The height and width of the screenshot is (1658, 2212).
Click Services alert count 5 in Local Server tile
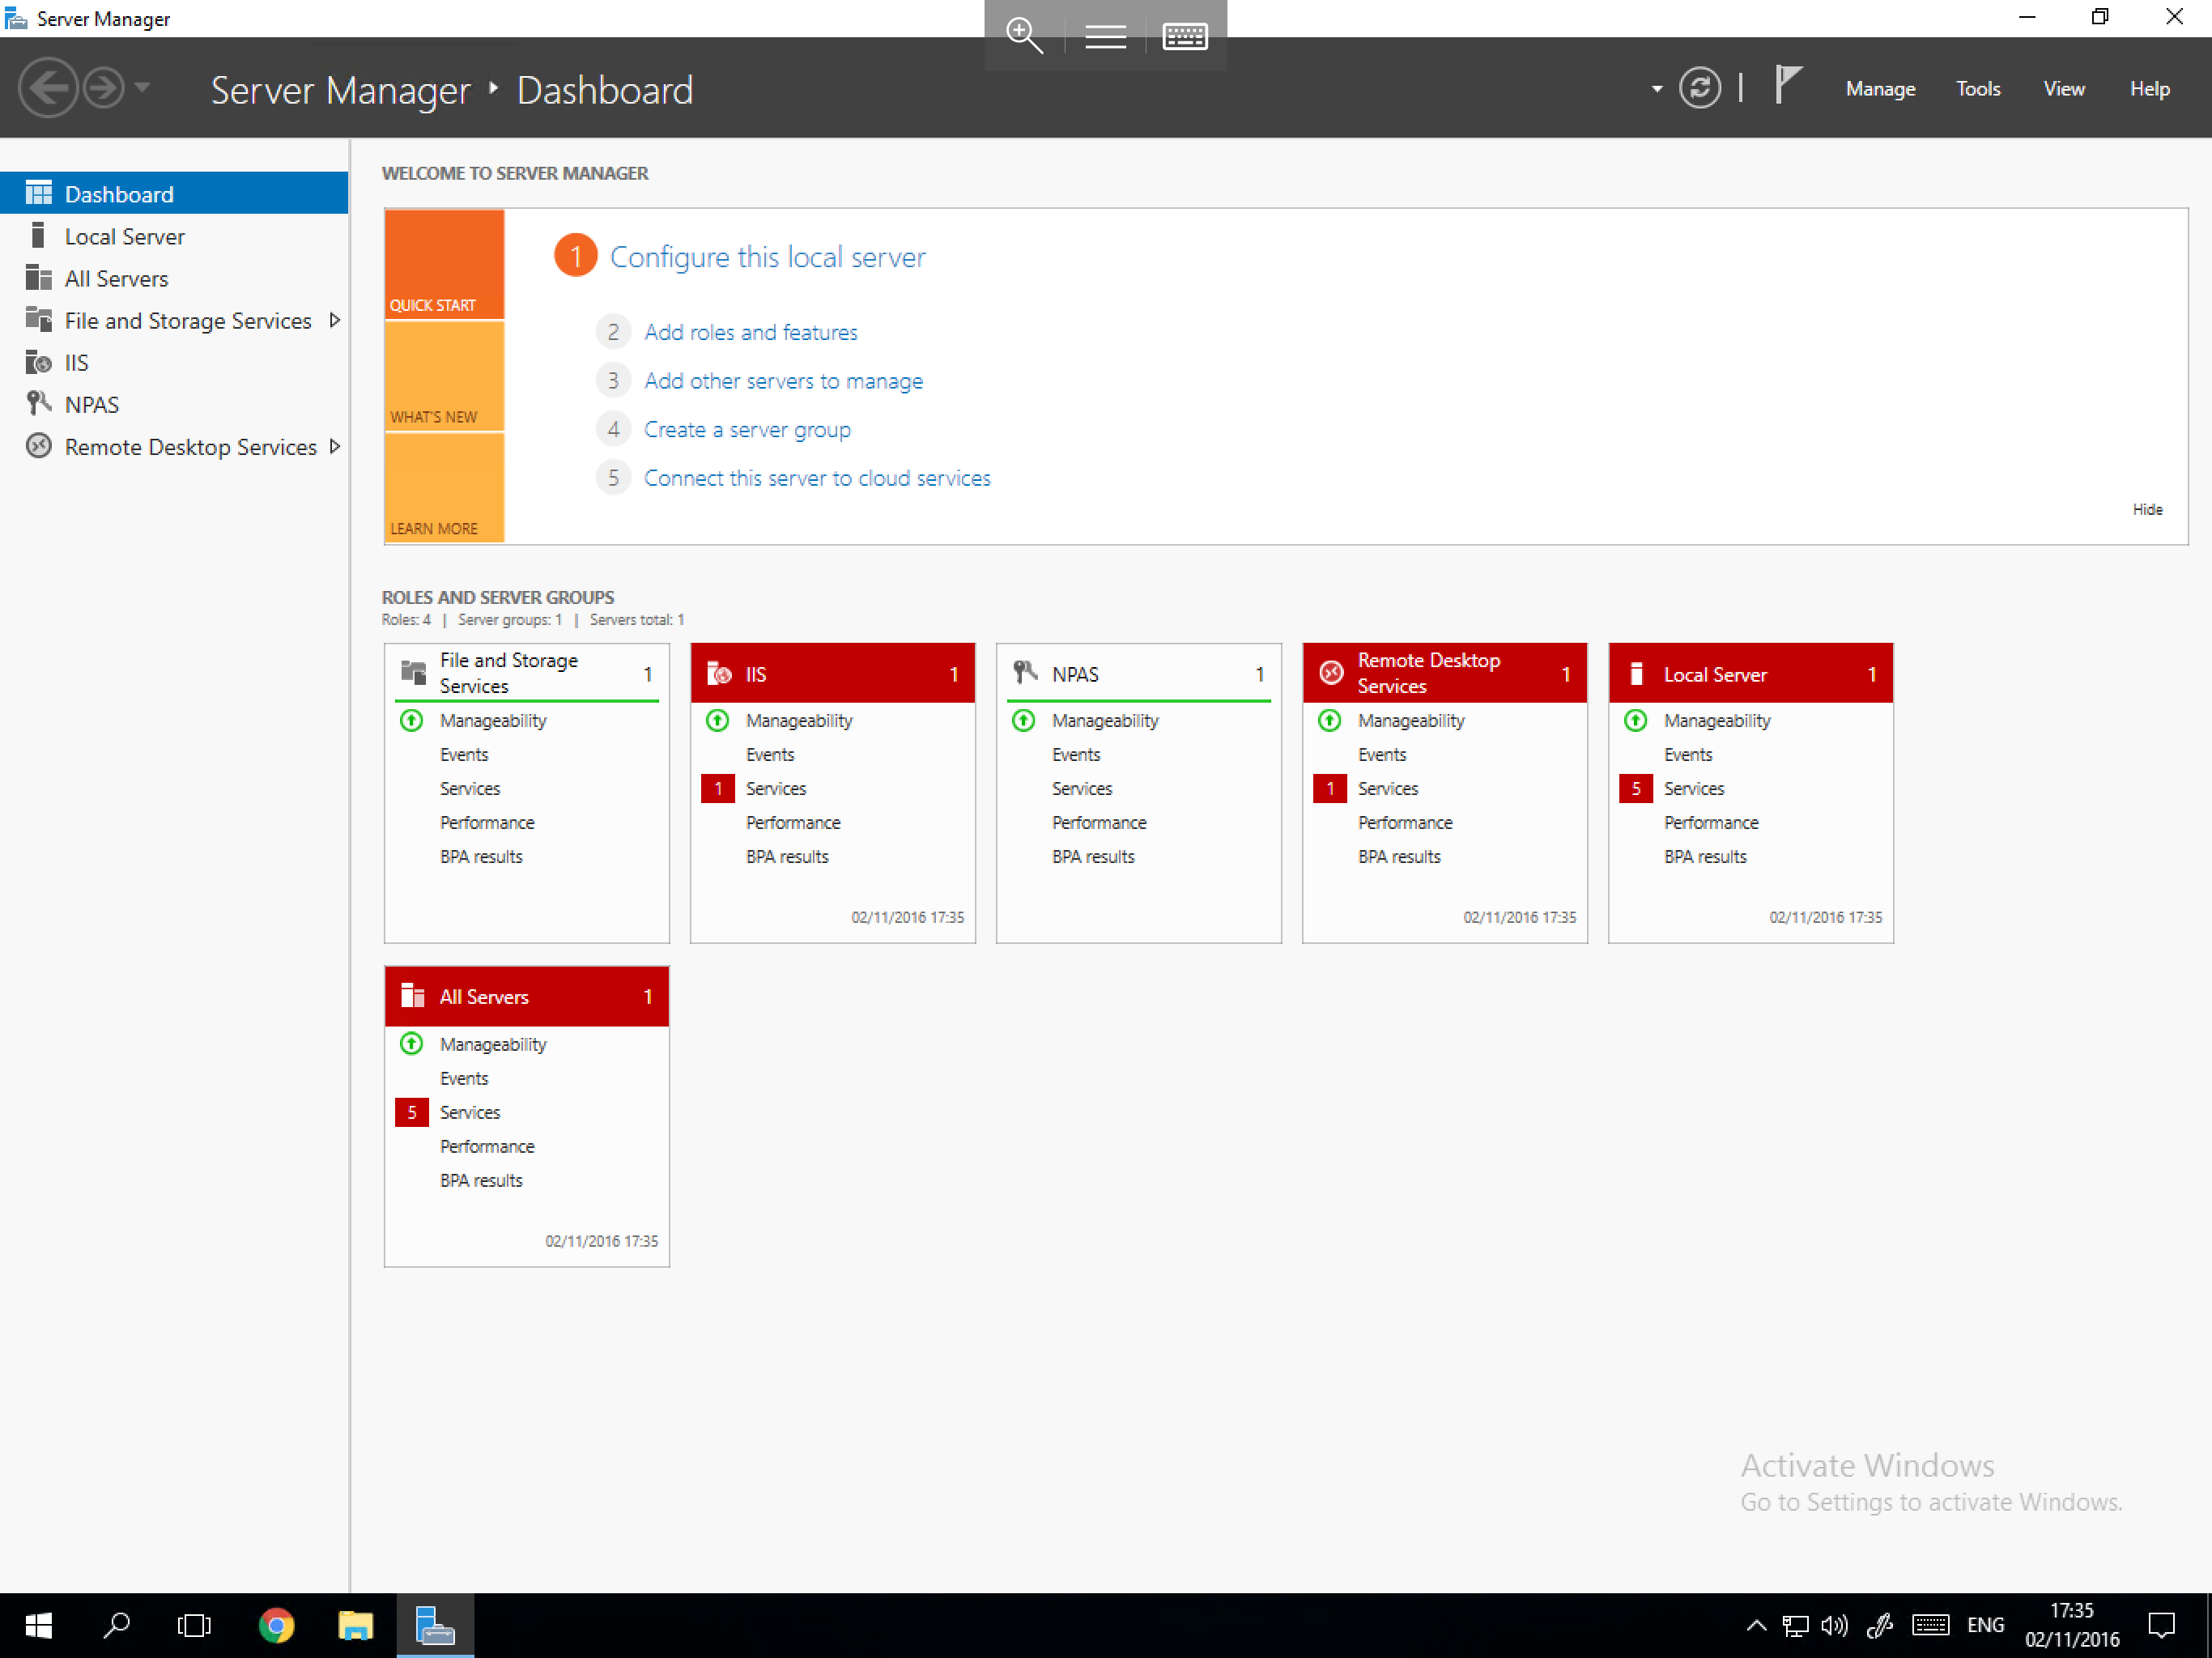[x=1635, y=788]
